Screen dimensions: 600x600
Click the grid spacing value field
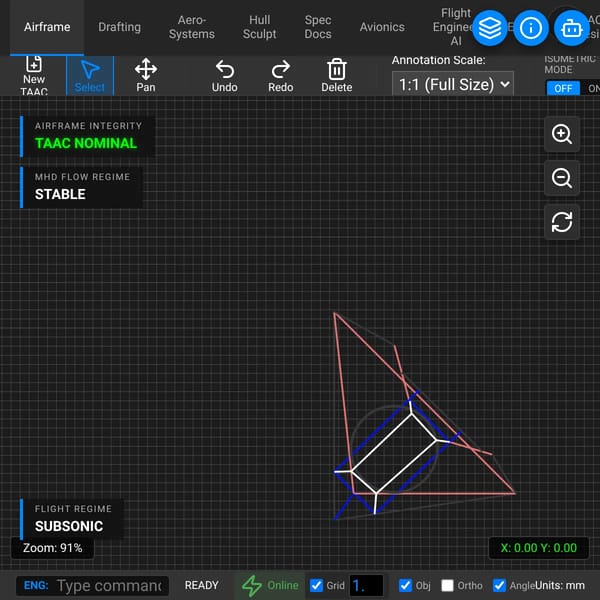[x=366, y=585]
